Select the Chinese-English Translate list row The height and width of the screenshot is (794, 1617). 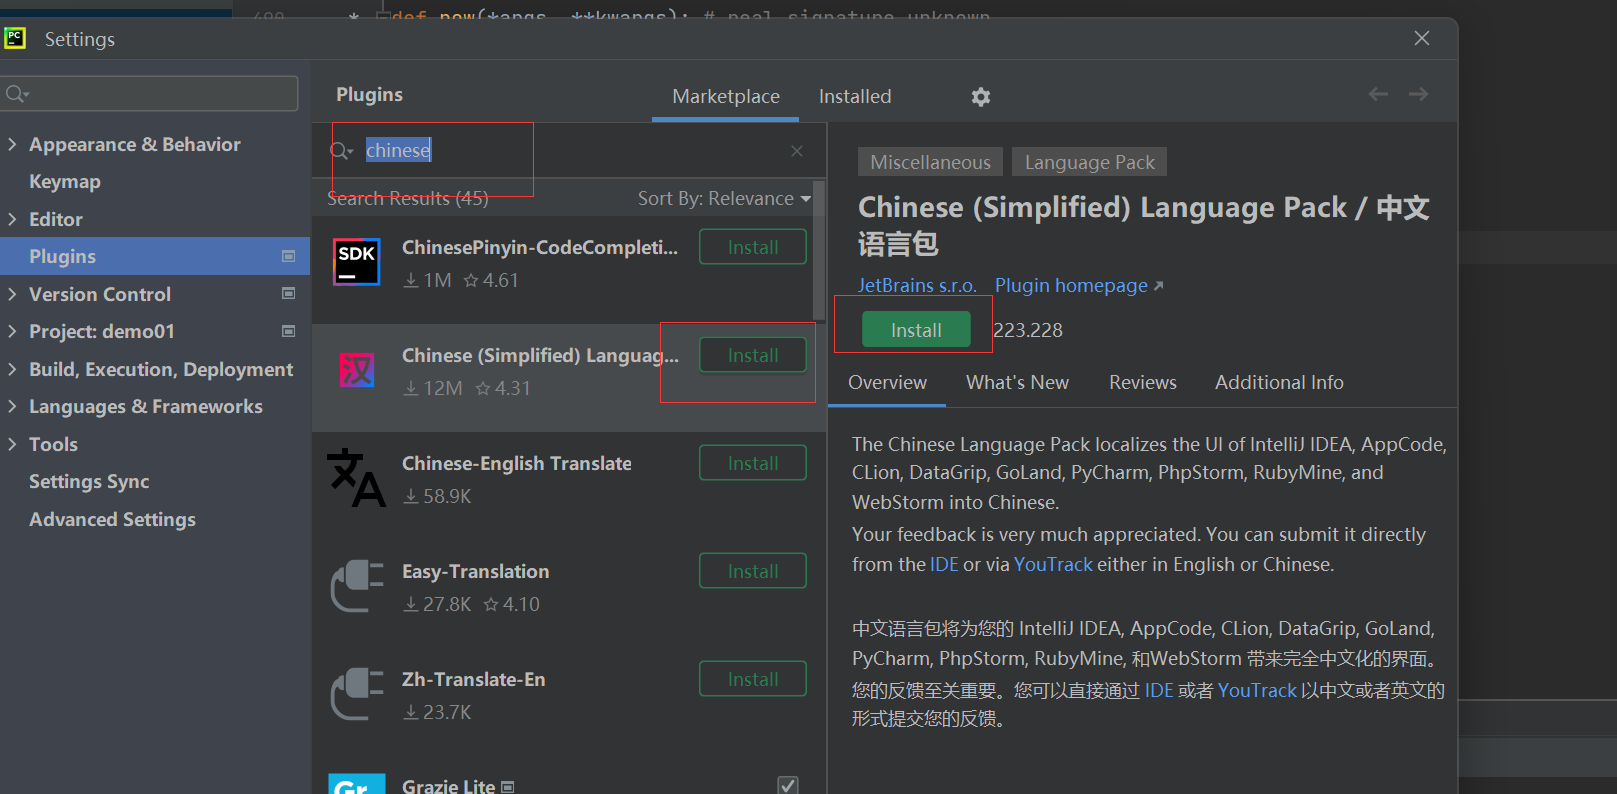click(x=568, y=486)
